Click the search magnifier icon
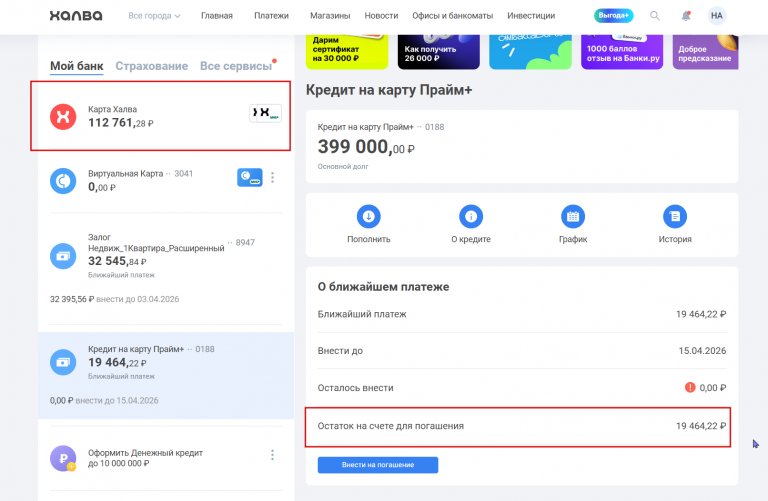 pos(655,16)
